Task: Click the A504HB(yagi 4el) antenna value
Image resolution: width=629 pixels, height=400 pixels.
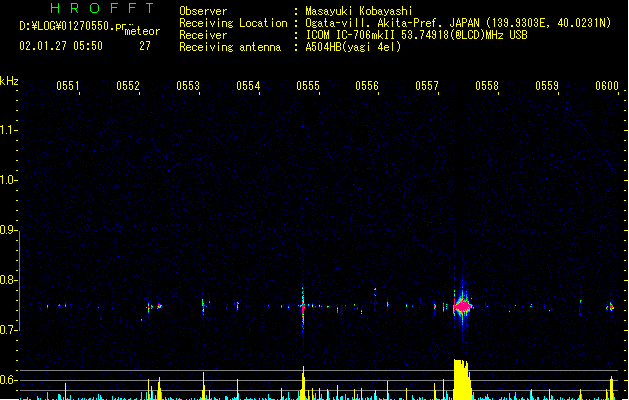Action: pos(353,47)
